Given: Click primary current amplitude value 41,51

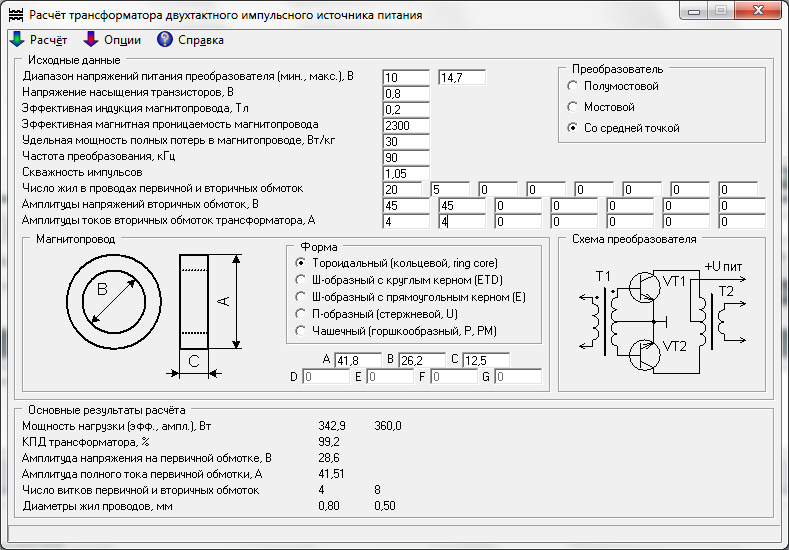Looking at the screenshot, I should (331, 474).
